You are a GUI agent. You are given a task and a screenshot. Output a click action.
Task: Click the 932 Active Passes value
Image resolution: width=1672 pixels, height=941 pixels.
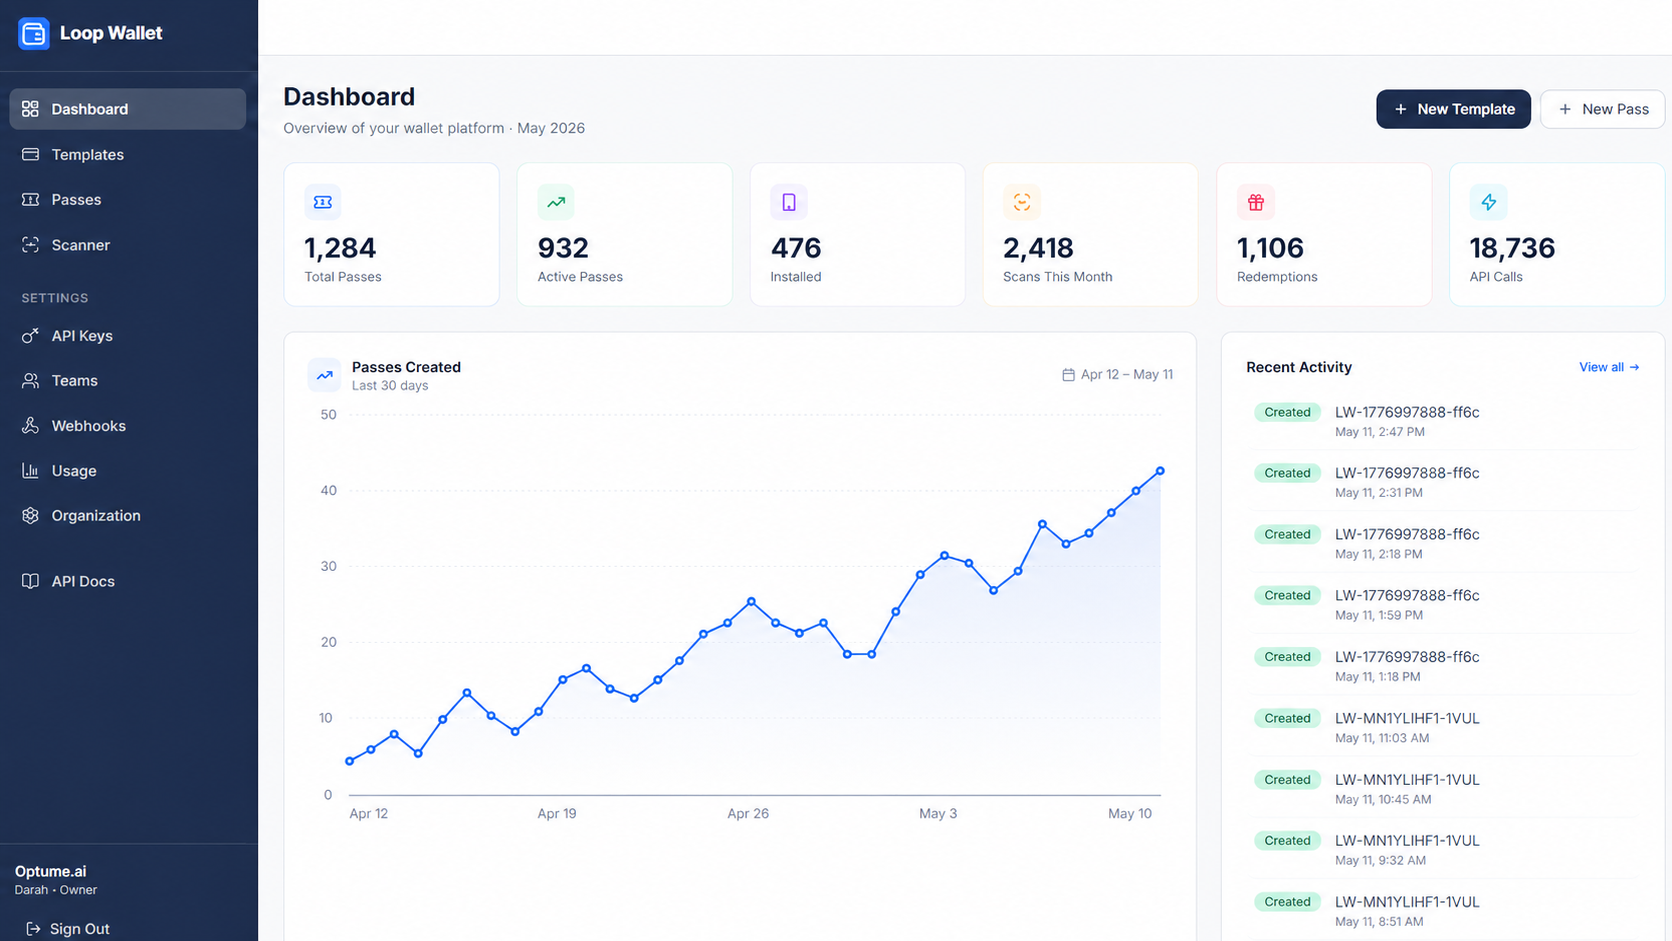coord(563,248)
